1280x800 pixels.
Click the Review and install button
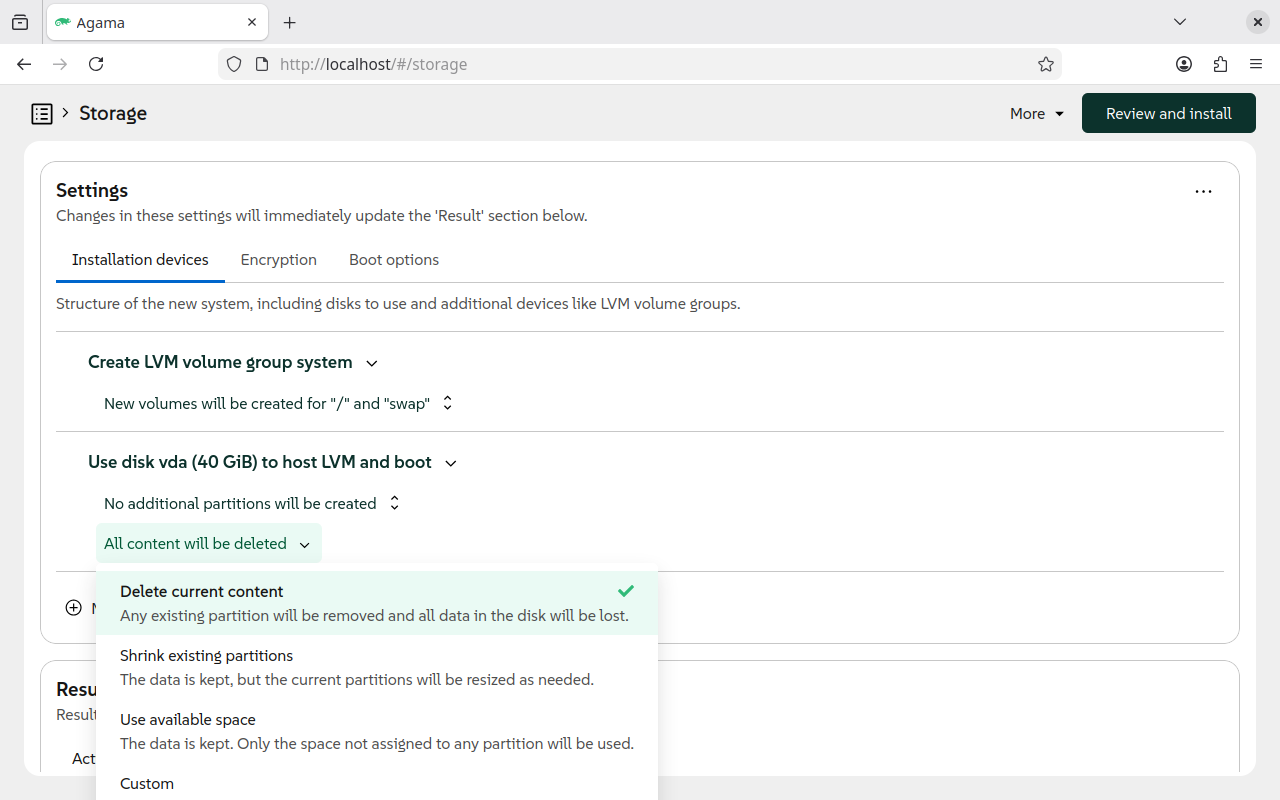pos(1168,114)
